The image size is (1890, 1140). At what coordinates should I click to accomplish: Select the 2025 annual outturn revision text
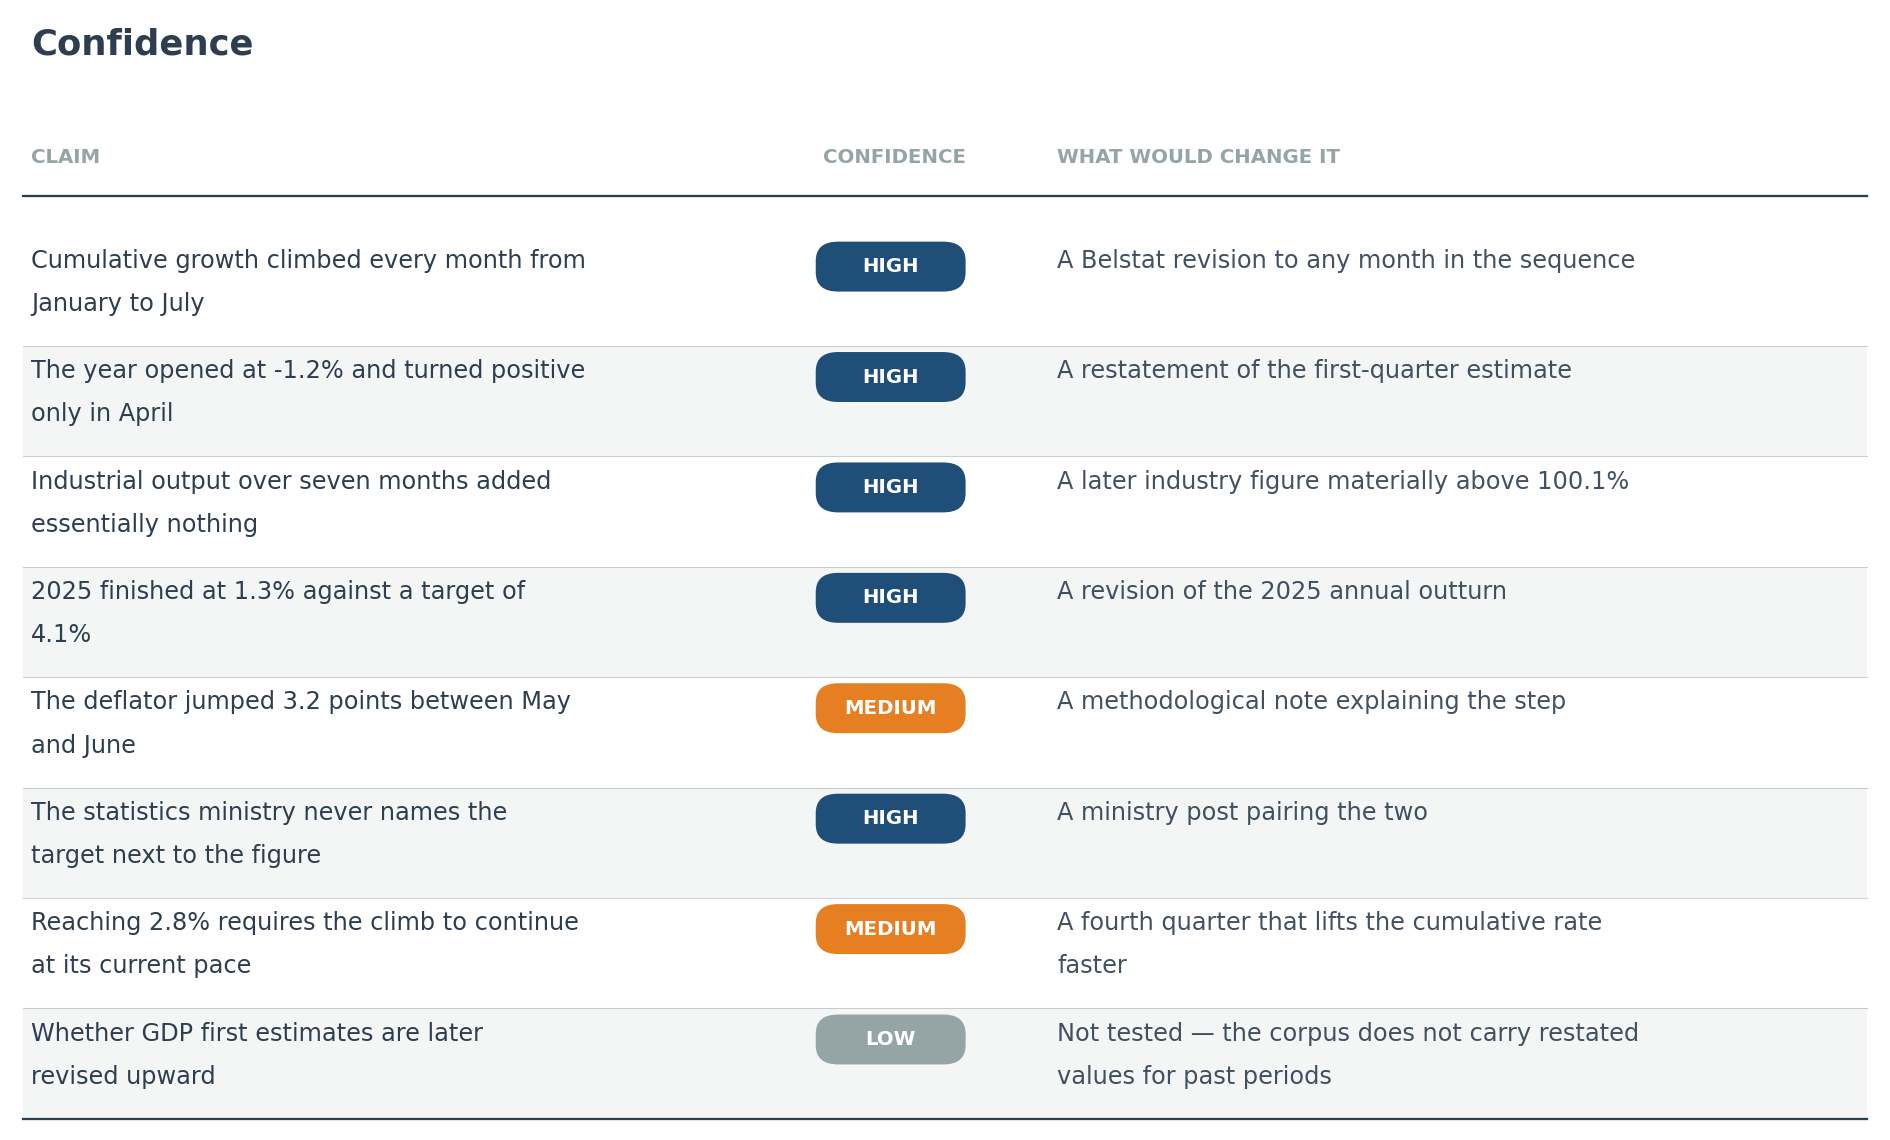point(1281,591)
